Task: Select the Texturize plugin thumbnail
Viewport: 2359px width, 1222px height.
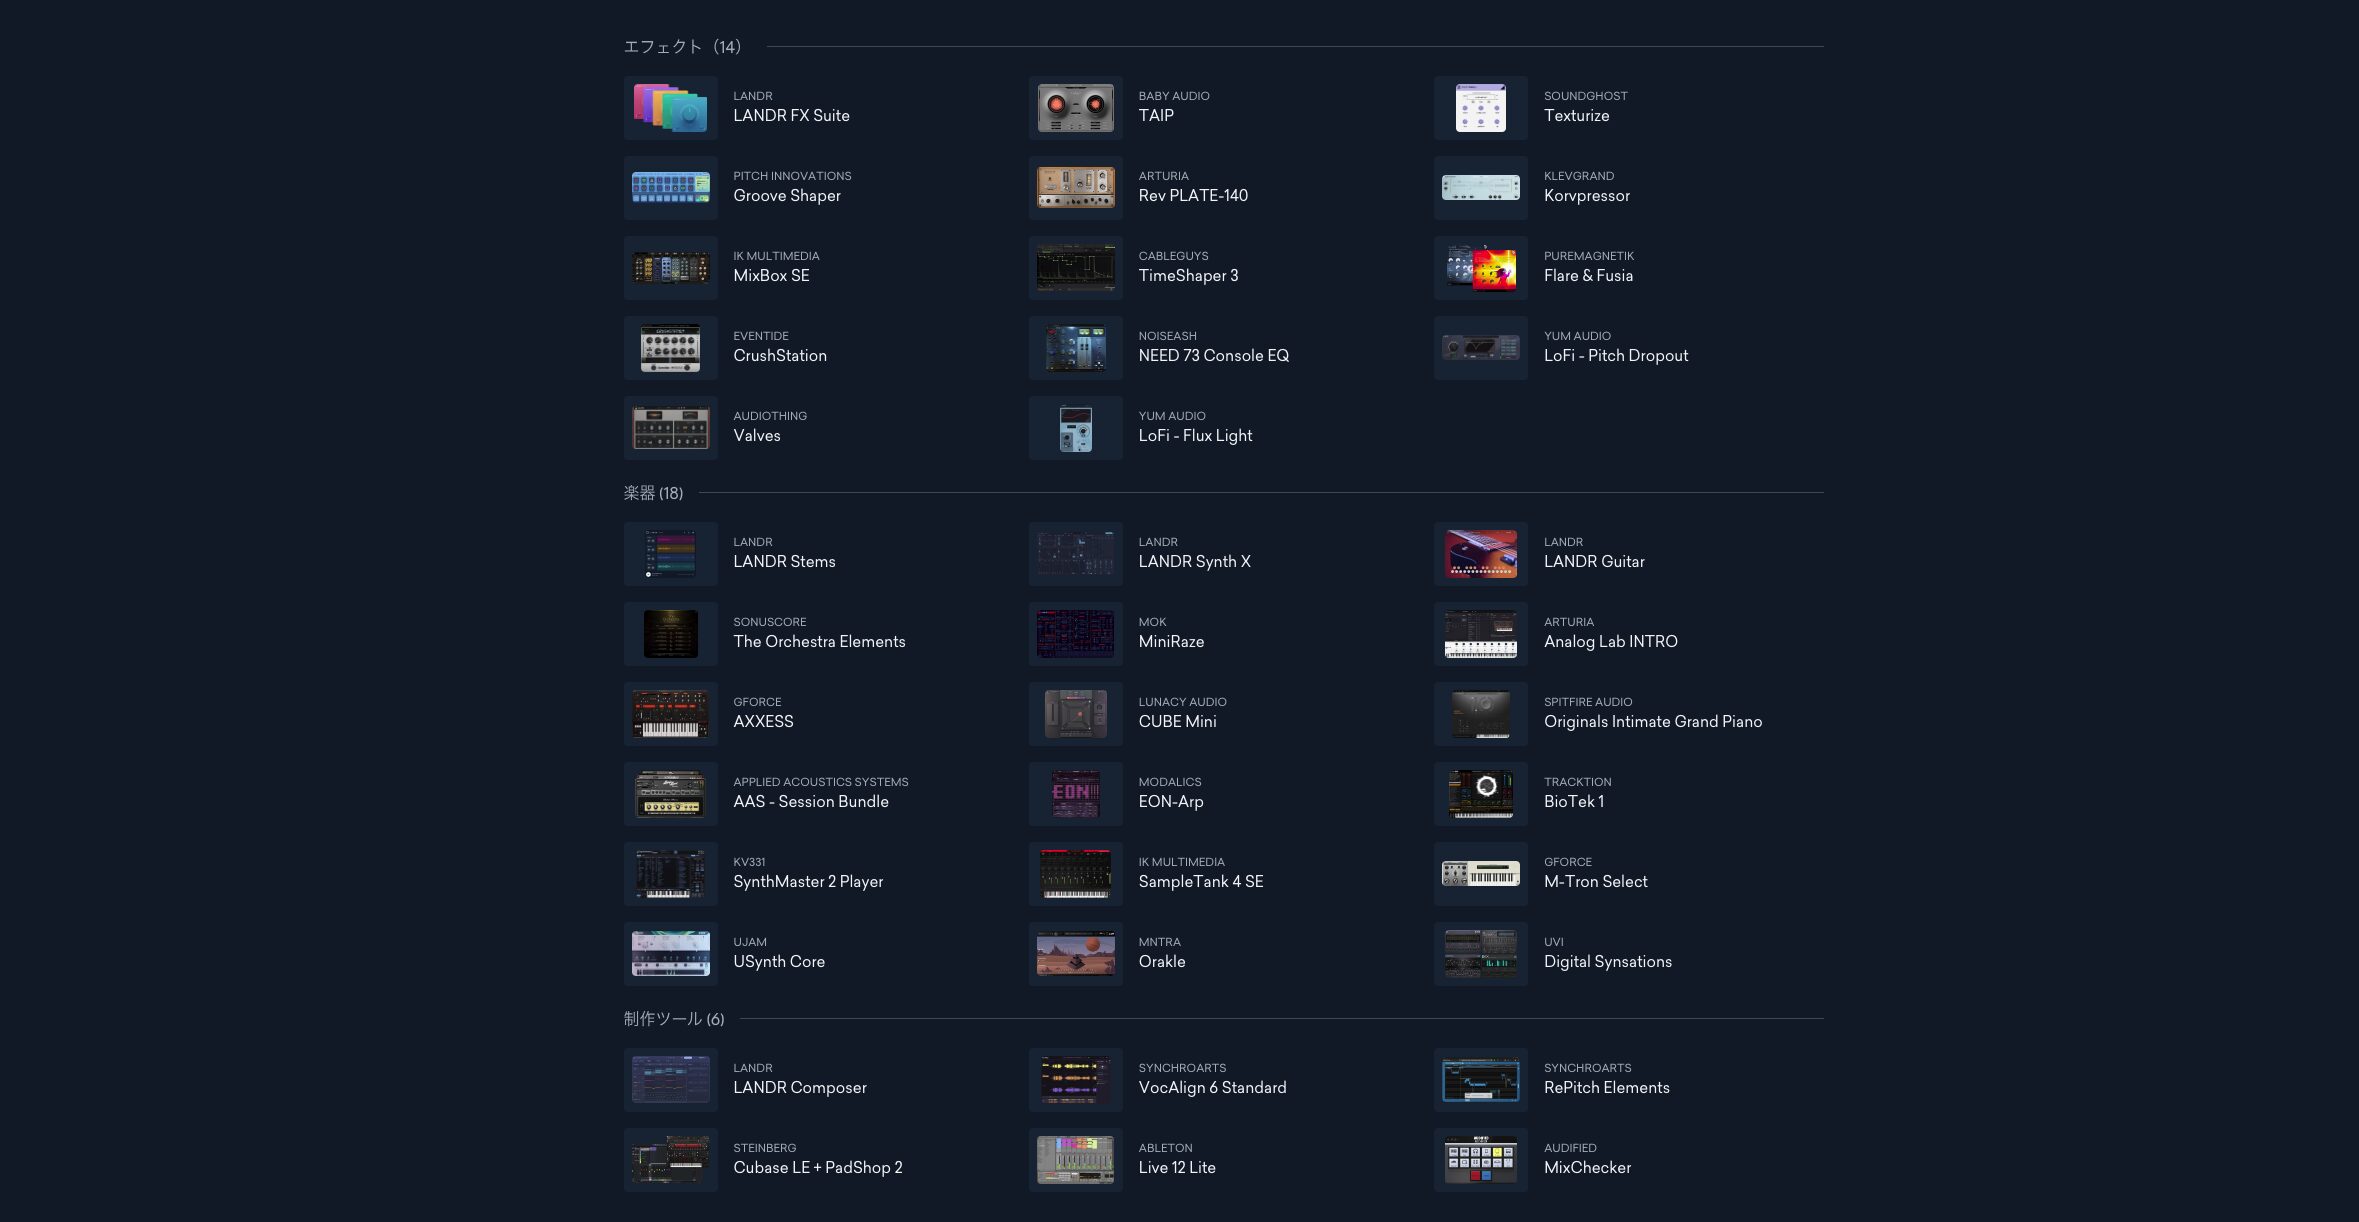Action: pos(1480,108)
